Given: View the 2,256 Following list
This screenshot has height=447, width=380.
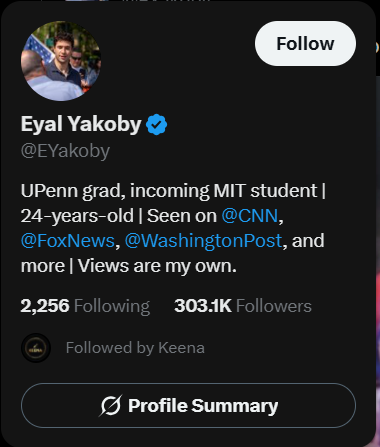Looking at the screenshot, I should coord(85,306).
